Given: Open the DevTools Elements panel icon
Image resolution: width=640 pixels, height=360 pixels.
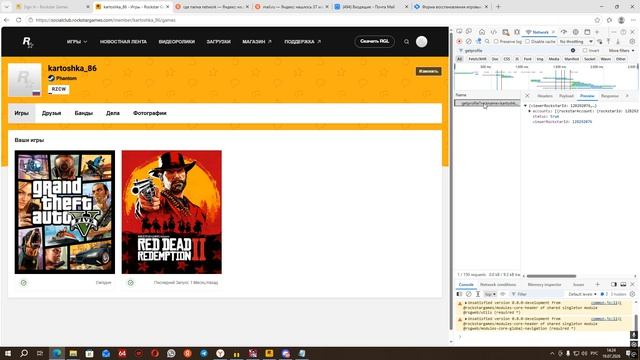Looking at the screenshot, I should [493, 32].
